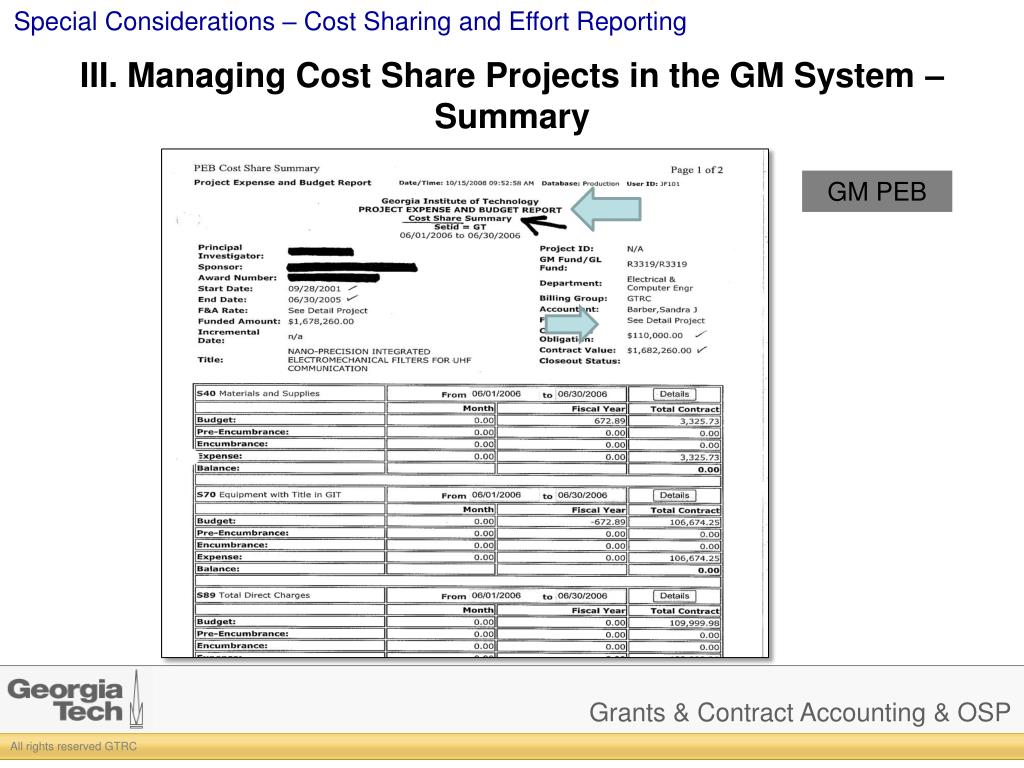Click 'See Detail Project' beside F&A Rate

coord(328,311)
